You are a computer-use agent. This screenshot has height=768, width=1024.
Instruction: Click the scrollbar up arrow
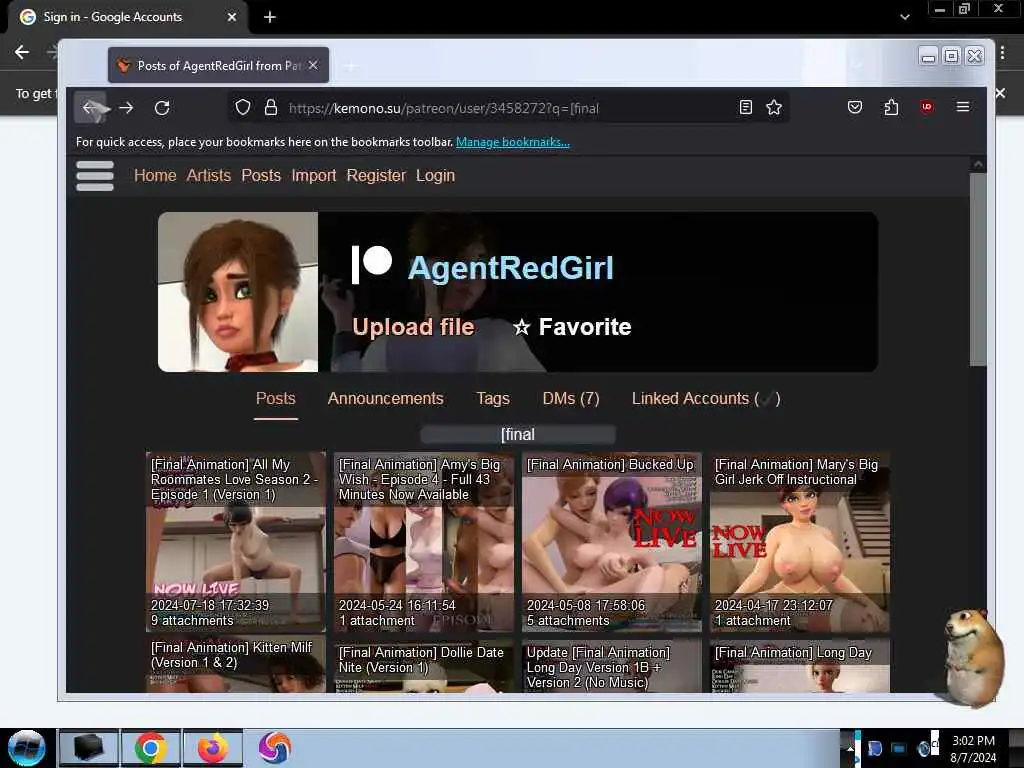[x=978, y=165]
